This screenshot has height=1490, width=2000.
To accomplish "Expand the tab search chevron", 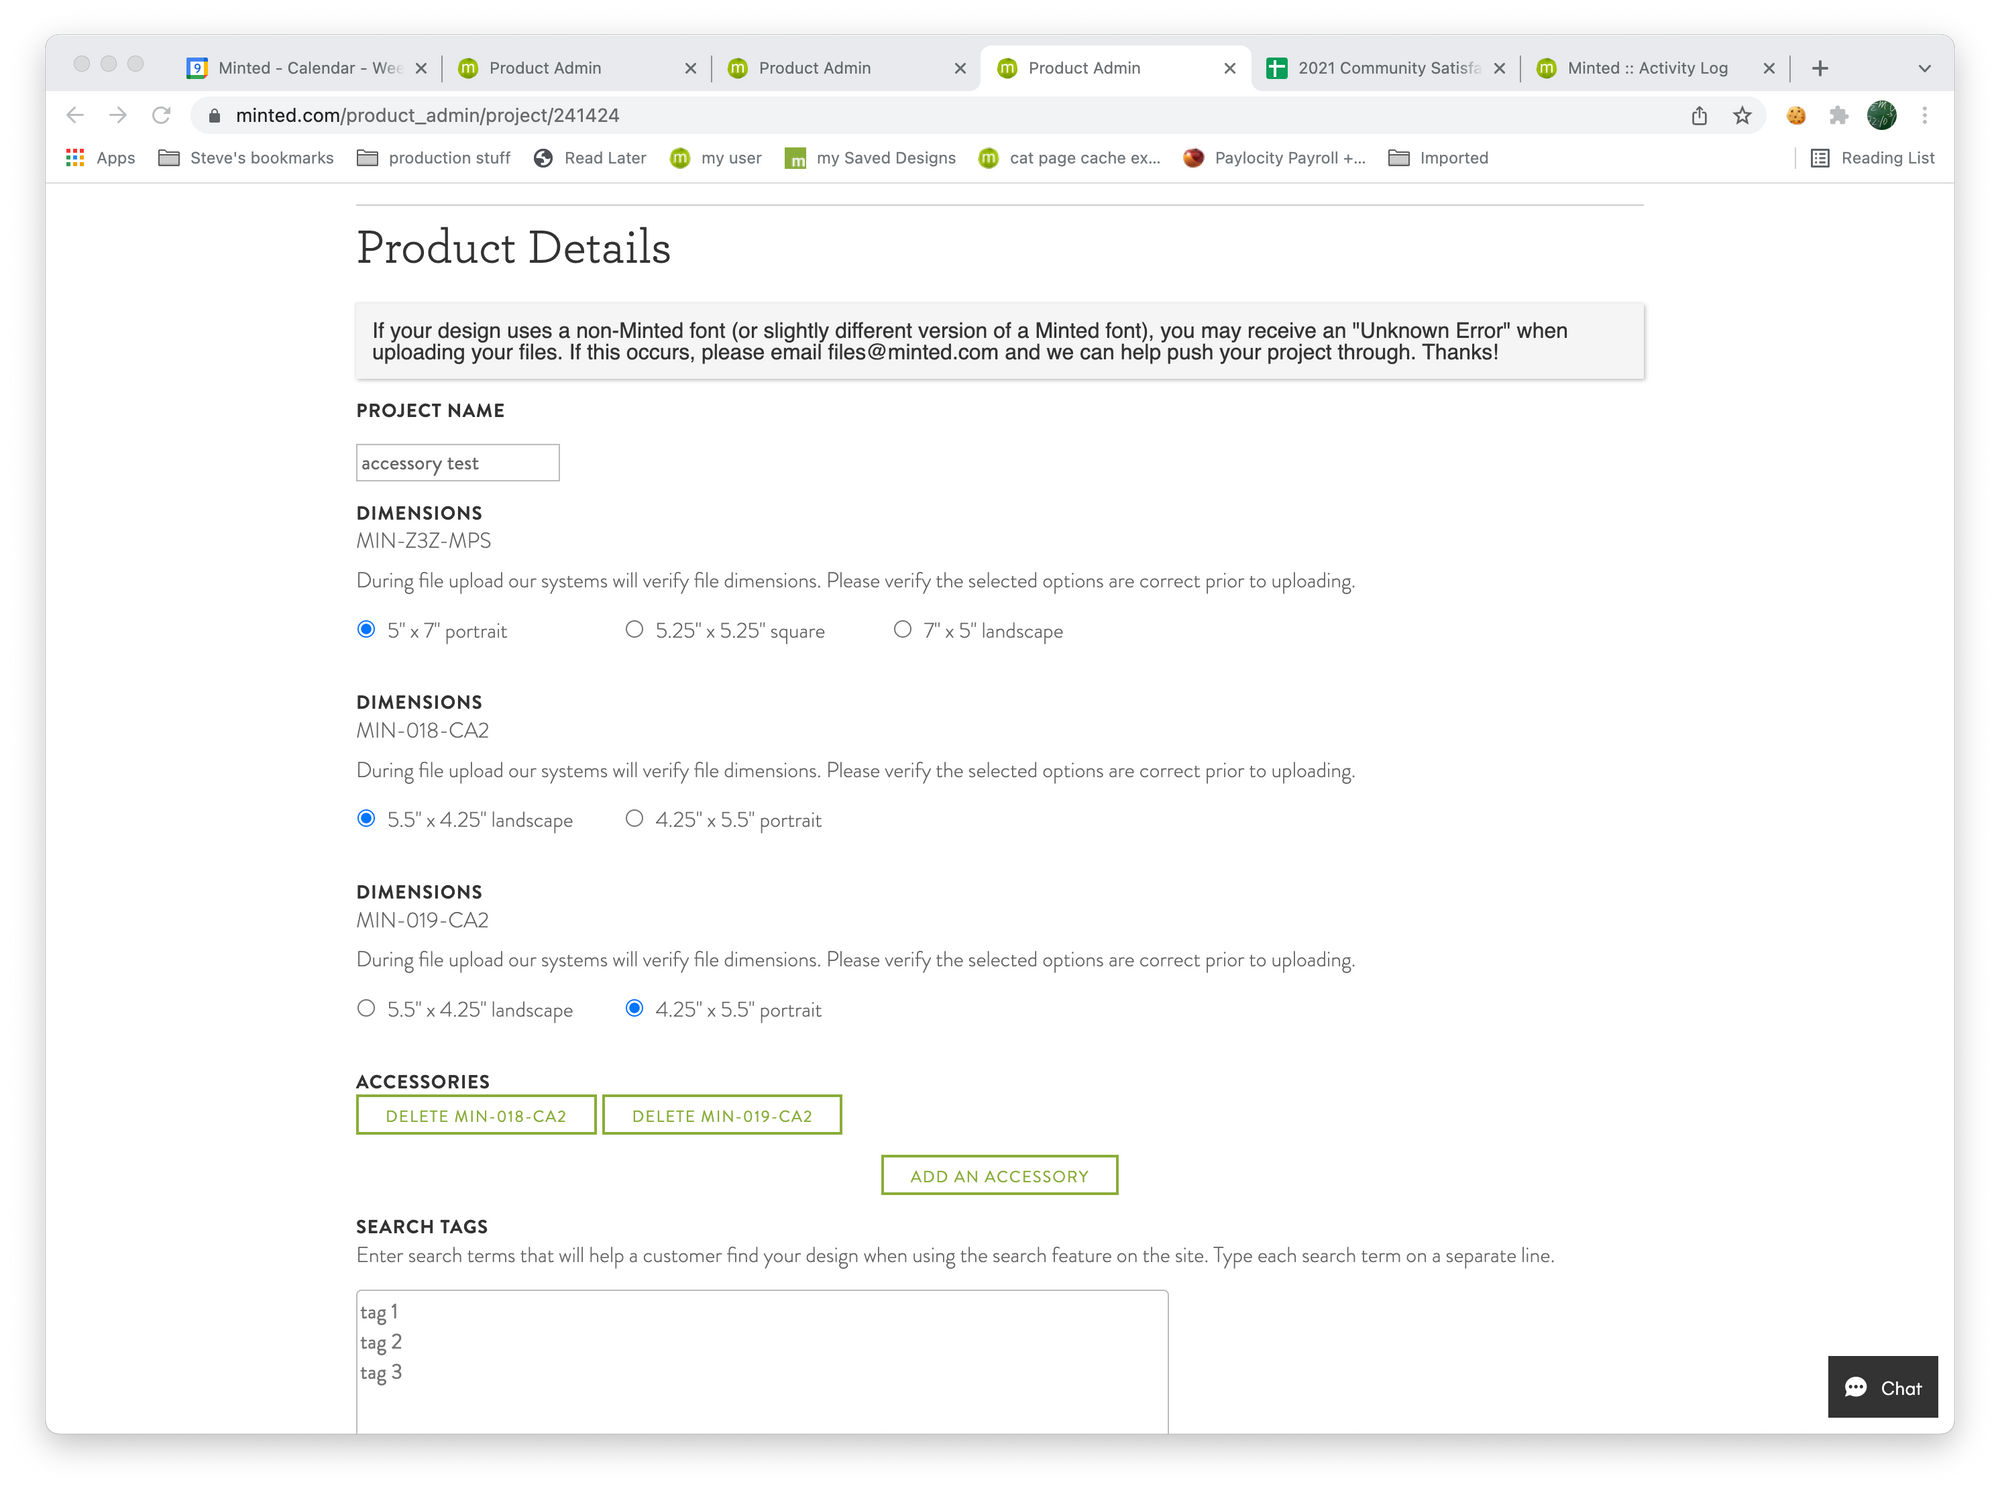I will tap(1924, 68).
